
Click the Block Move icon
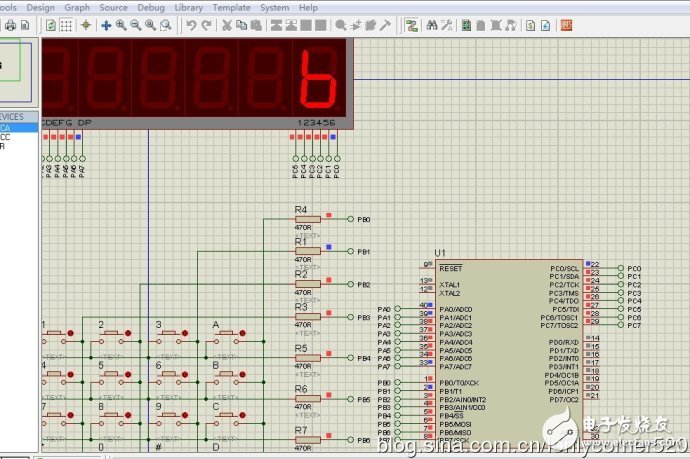pos(291,26)
